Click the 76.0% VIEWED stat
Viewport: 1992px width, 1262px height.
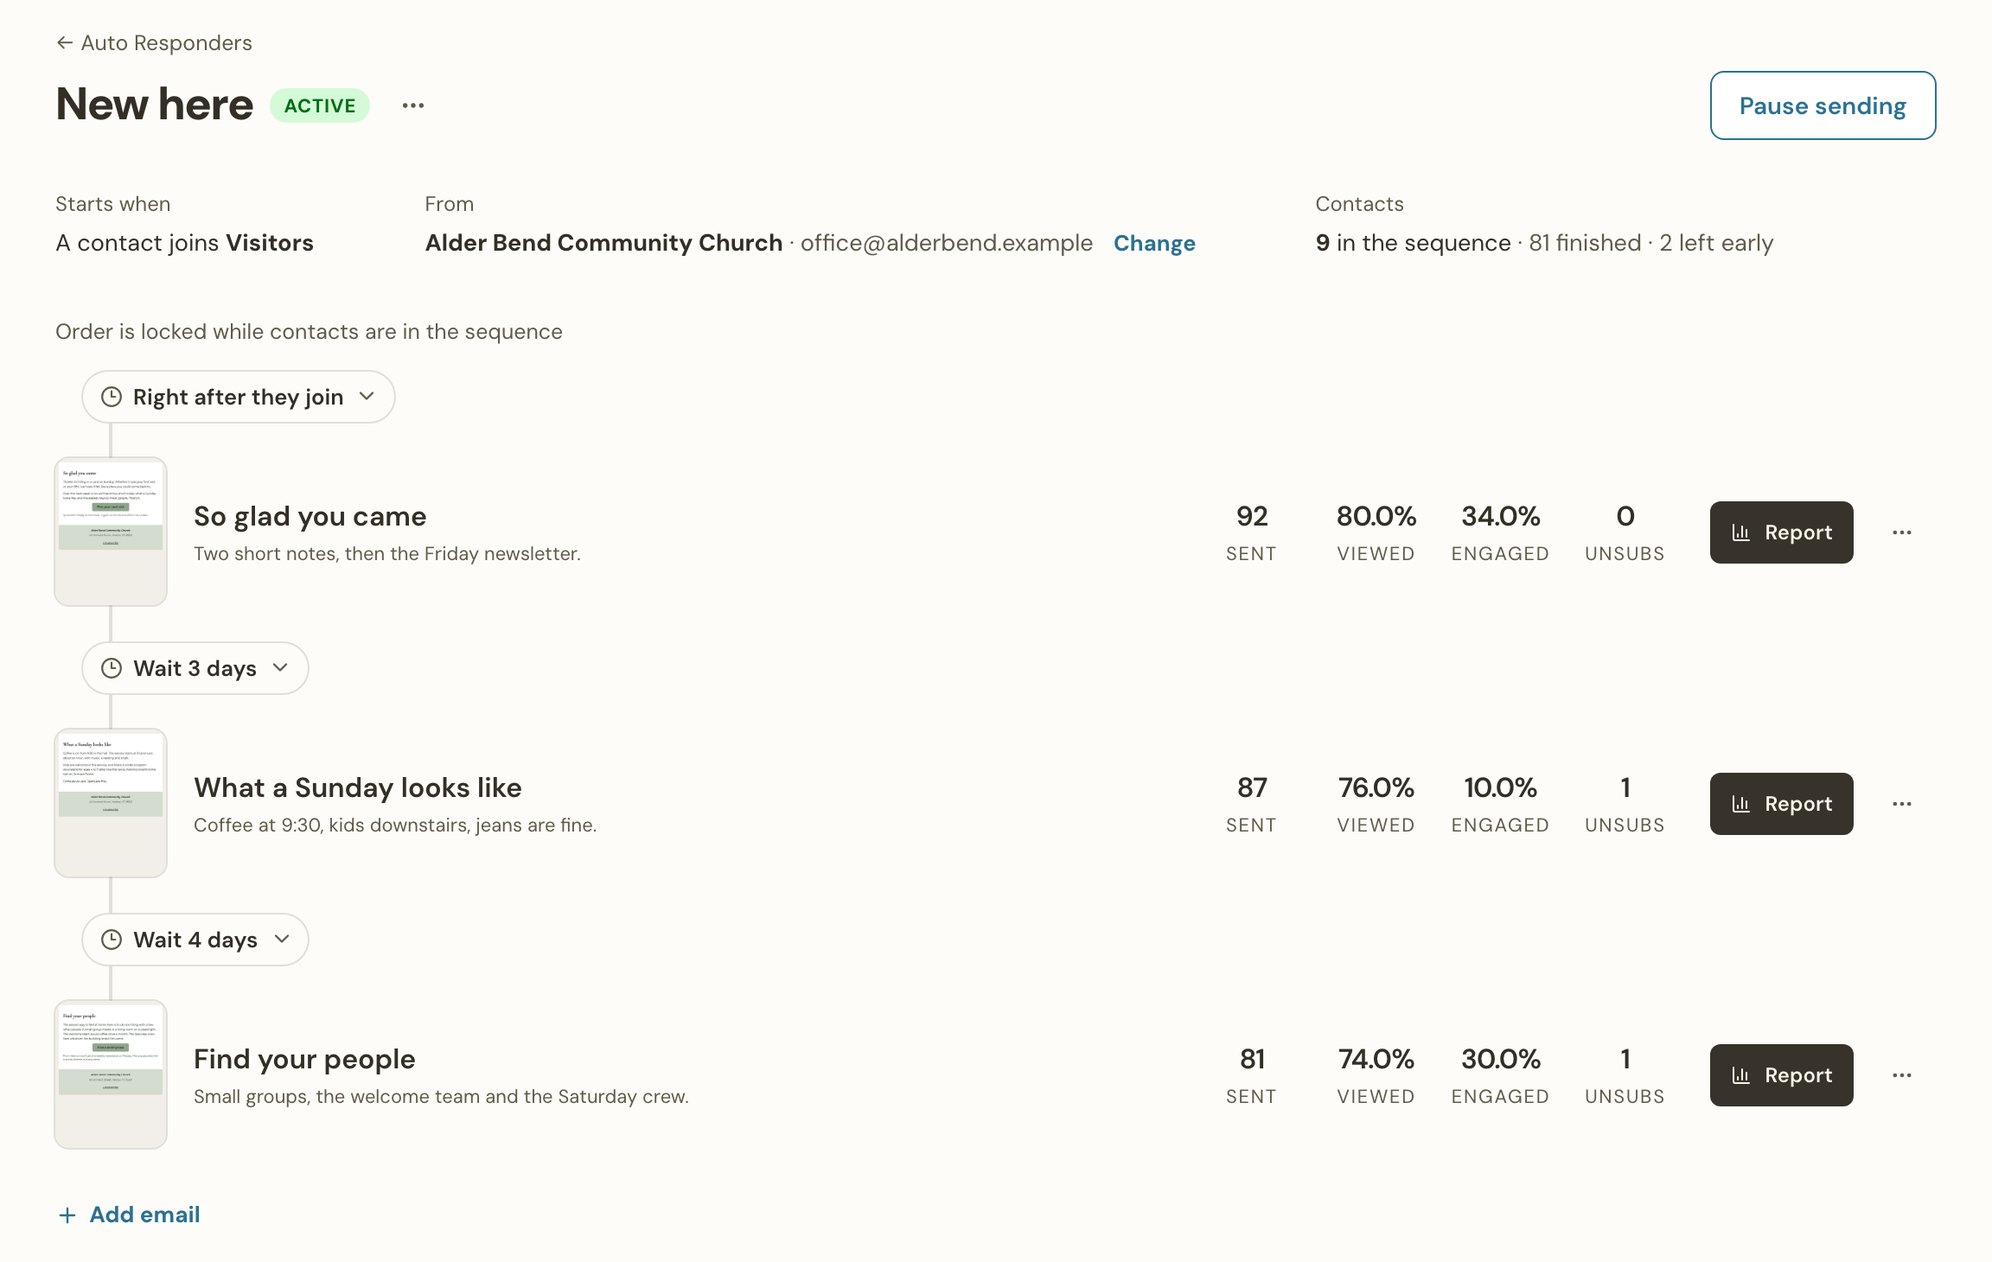tap(1376, 804)
